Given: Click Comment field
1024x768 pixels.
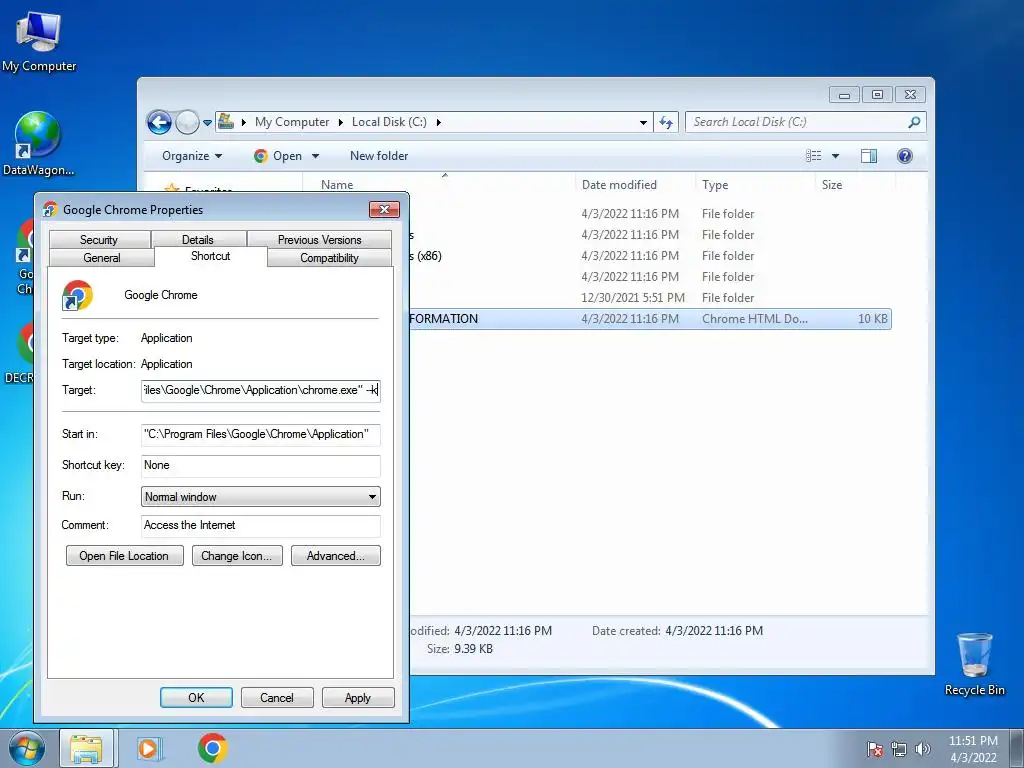Looking at the screenshot, I should tap(261, 526).
